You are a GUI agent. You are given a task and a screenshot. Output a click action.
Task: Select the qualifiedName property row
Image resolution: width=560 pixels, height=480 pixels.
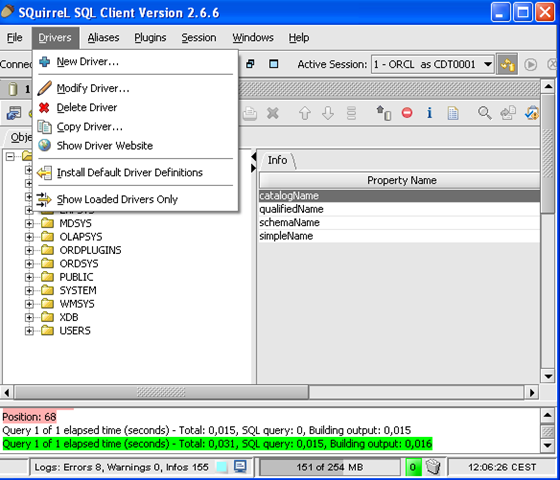coord(399,209)
